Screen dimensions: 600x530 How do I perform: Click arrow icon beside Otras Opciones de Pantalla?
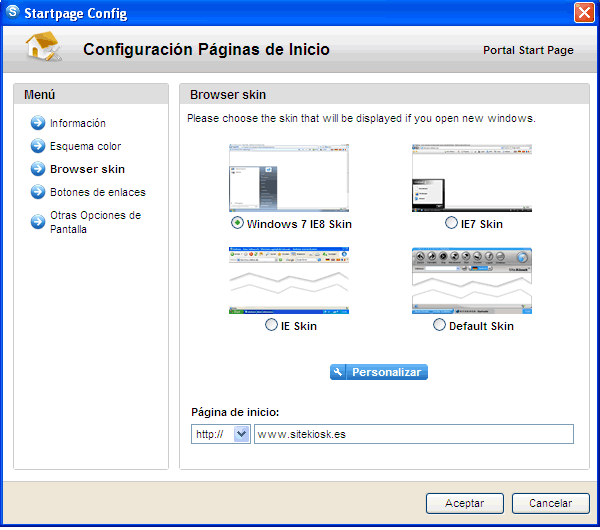coord(38,222)
